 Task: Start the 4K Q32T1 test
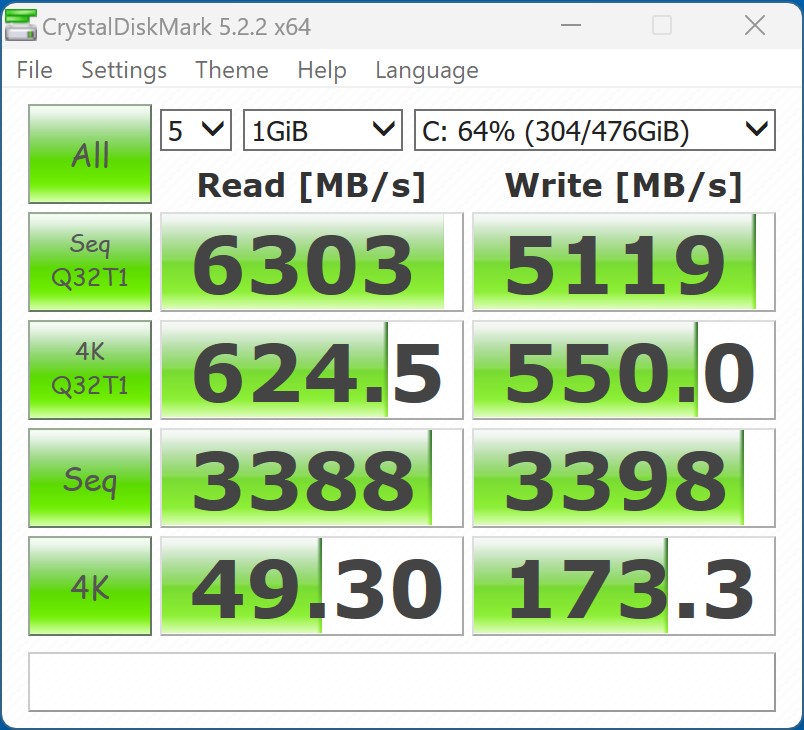(x=90, y=370)
